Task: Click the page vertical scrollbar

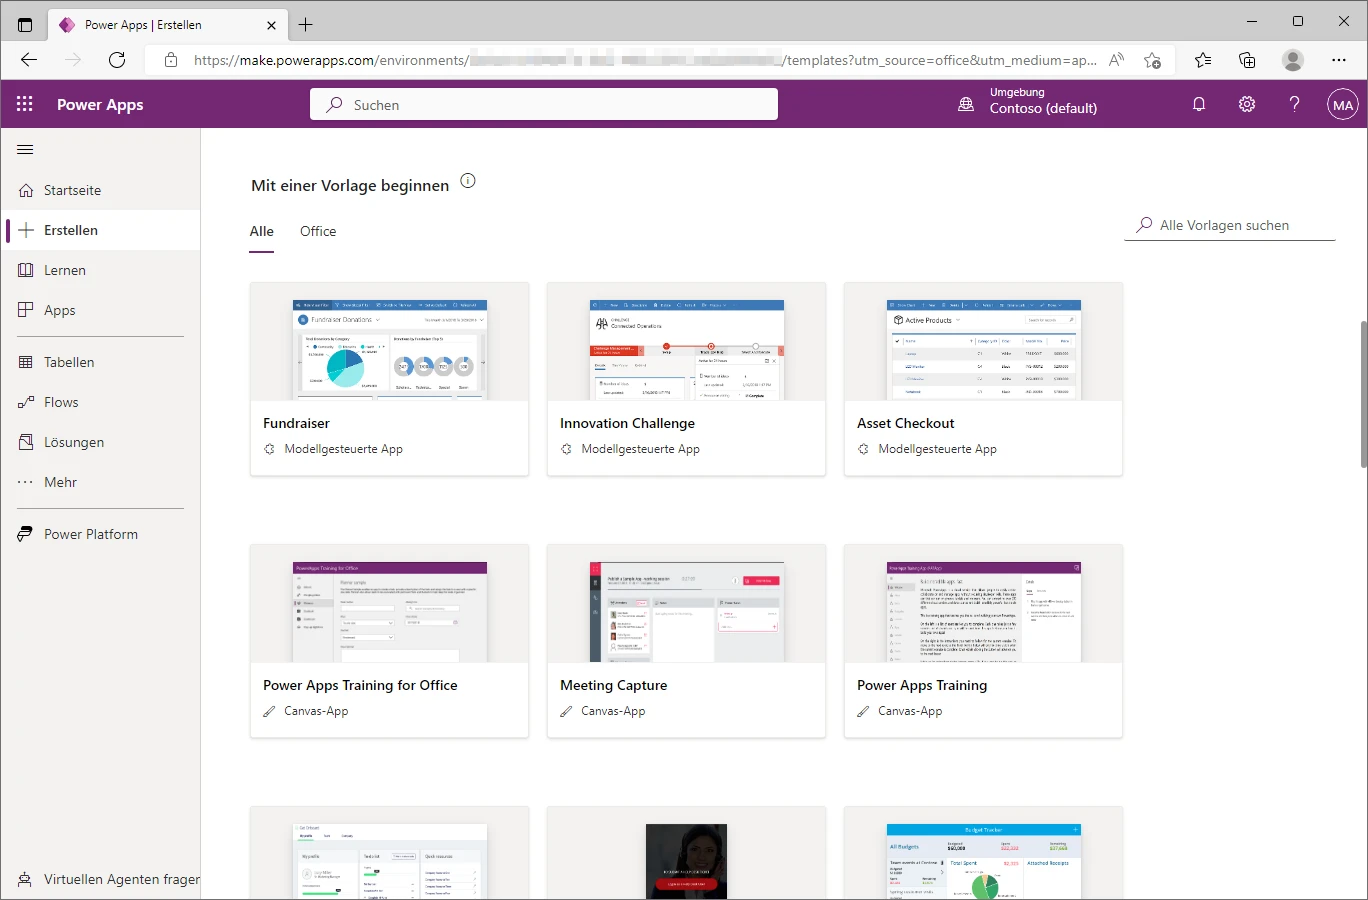Action: [1363, 394]
